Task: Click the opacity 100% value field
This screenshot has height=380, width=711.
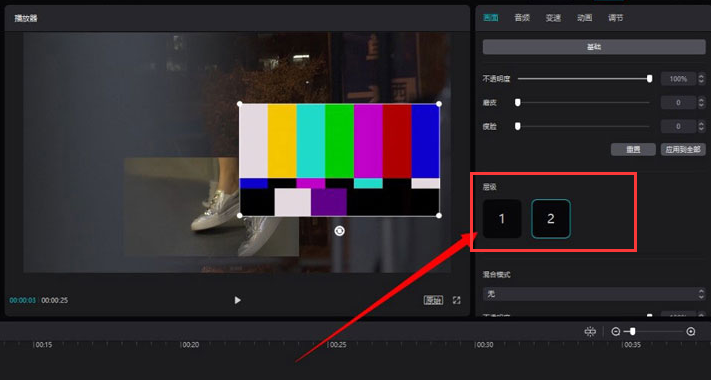Action: coord(678,79)
